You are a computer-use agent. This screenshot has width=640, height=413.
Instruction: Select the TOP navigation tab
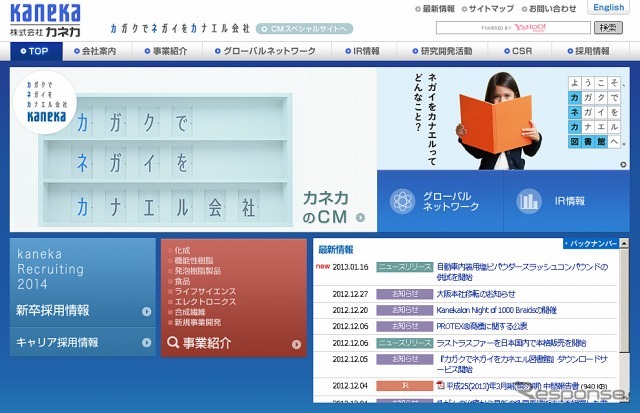coord(36,51)
